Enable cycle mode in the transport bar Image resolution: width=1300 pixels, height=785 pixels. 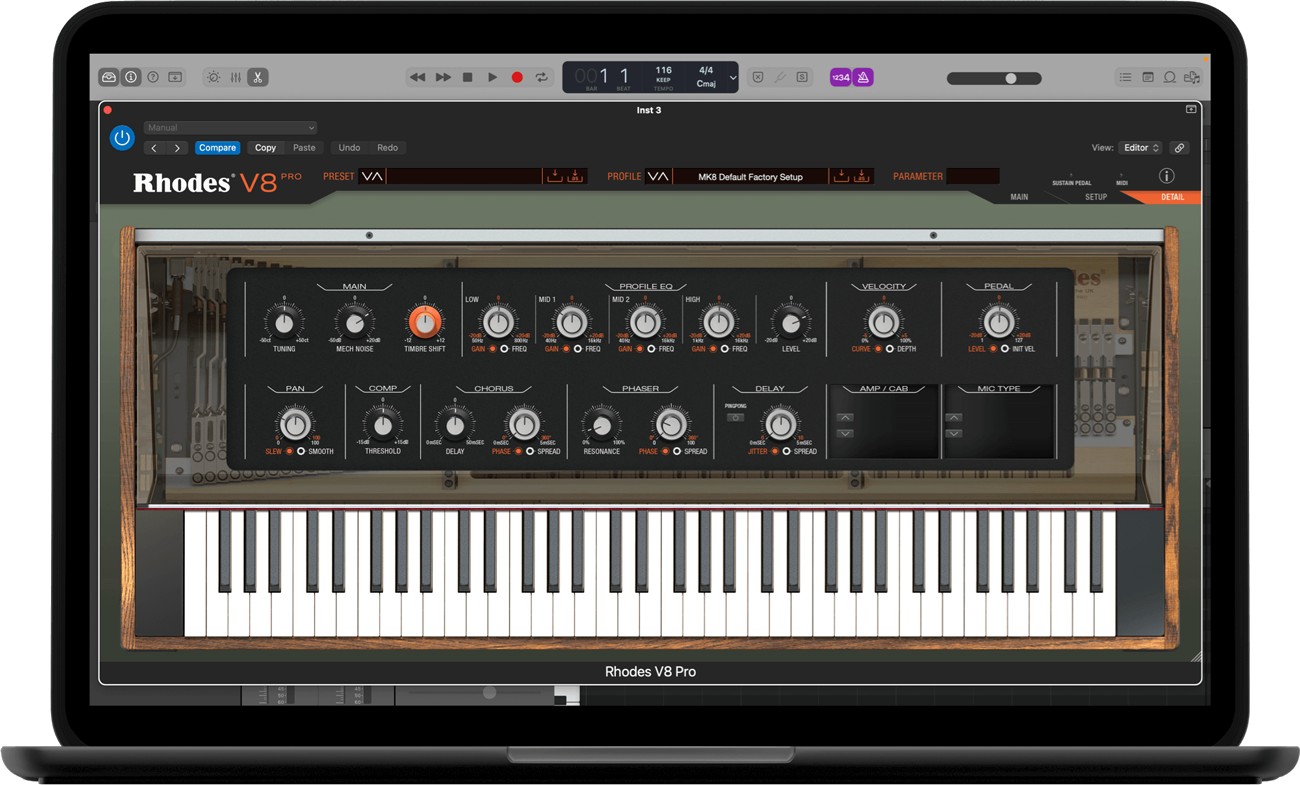point(541,76)
